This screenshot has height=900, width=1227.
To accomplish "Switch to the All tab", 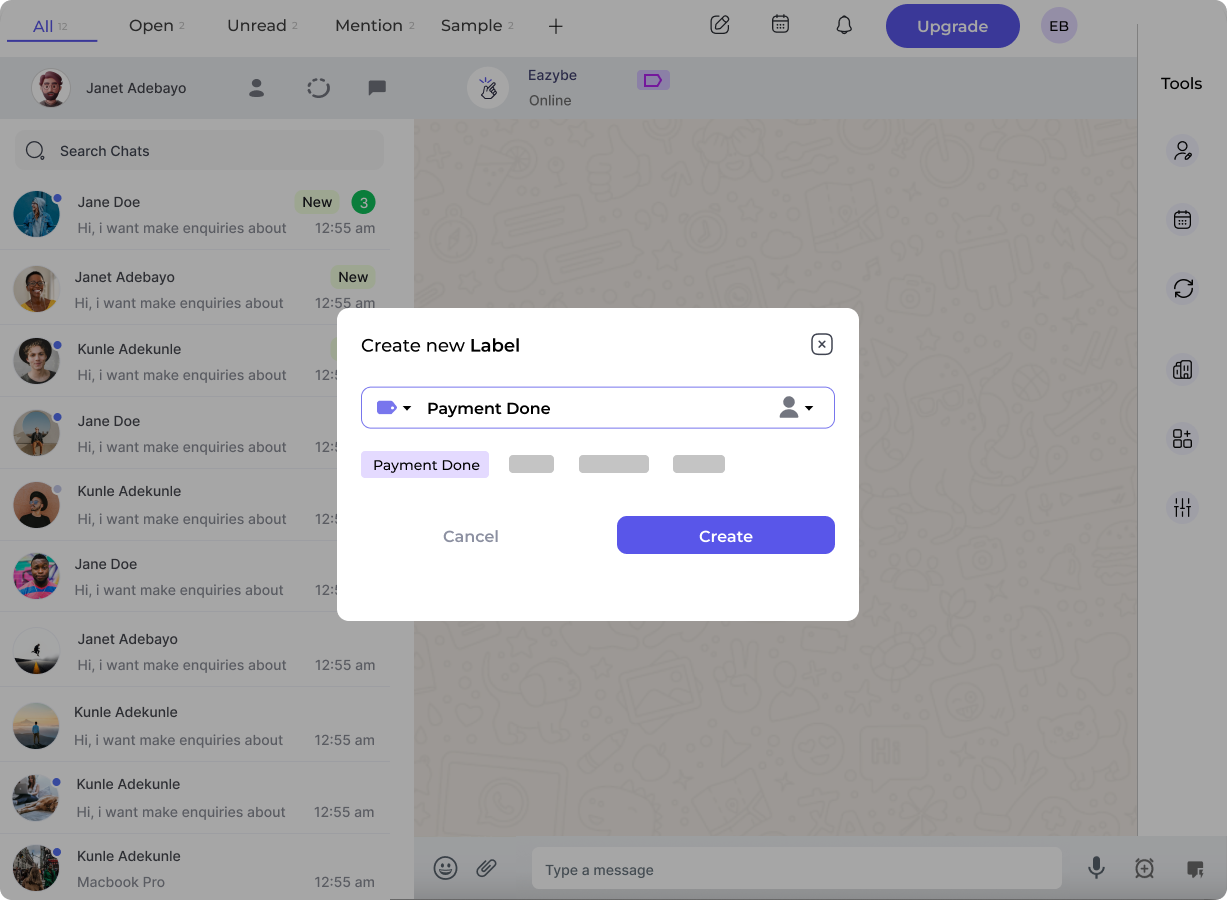I will click(52, 26).
